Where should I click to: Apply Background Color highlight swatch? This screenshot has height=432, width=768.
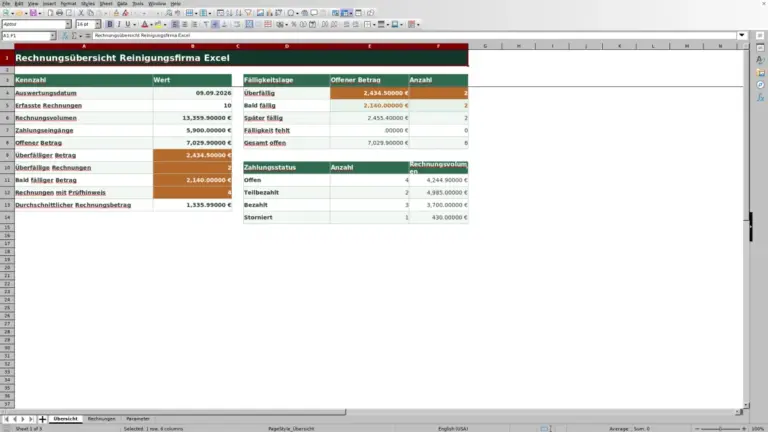pos(158,24)
